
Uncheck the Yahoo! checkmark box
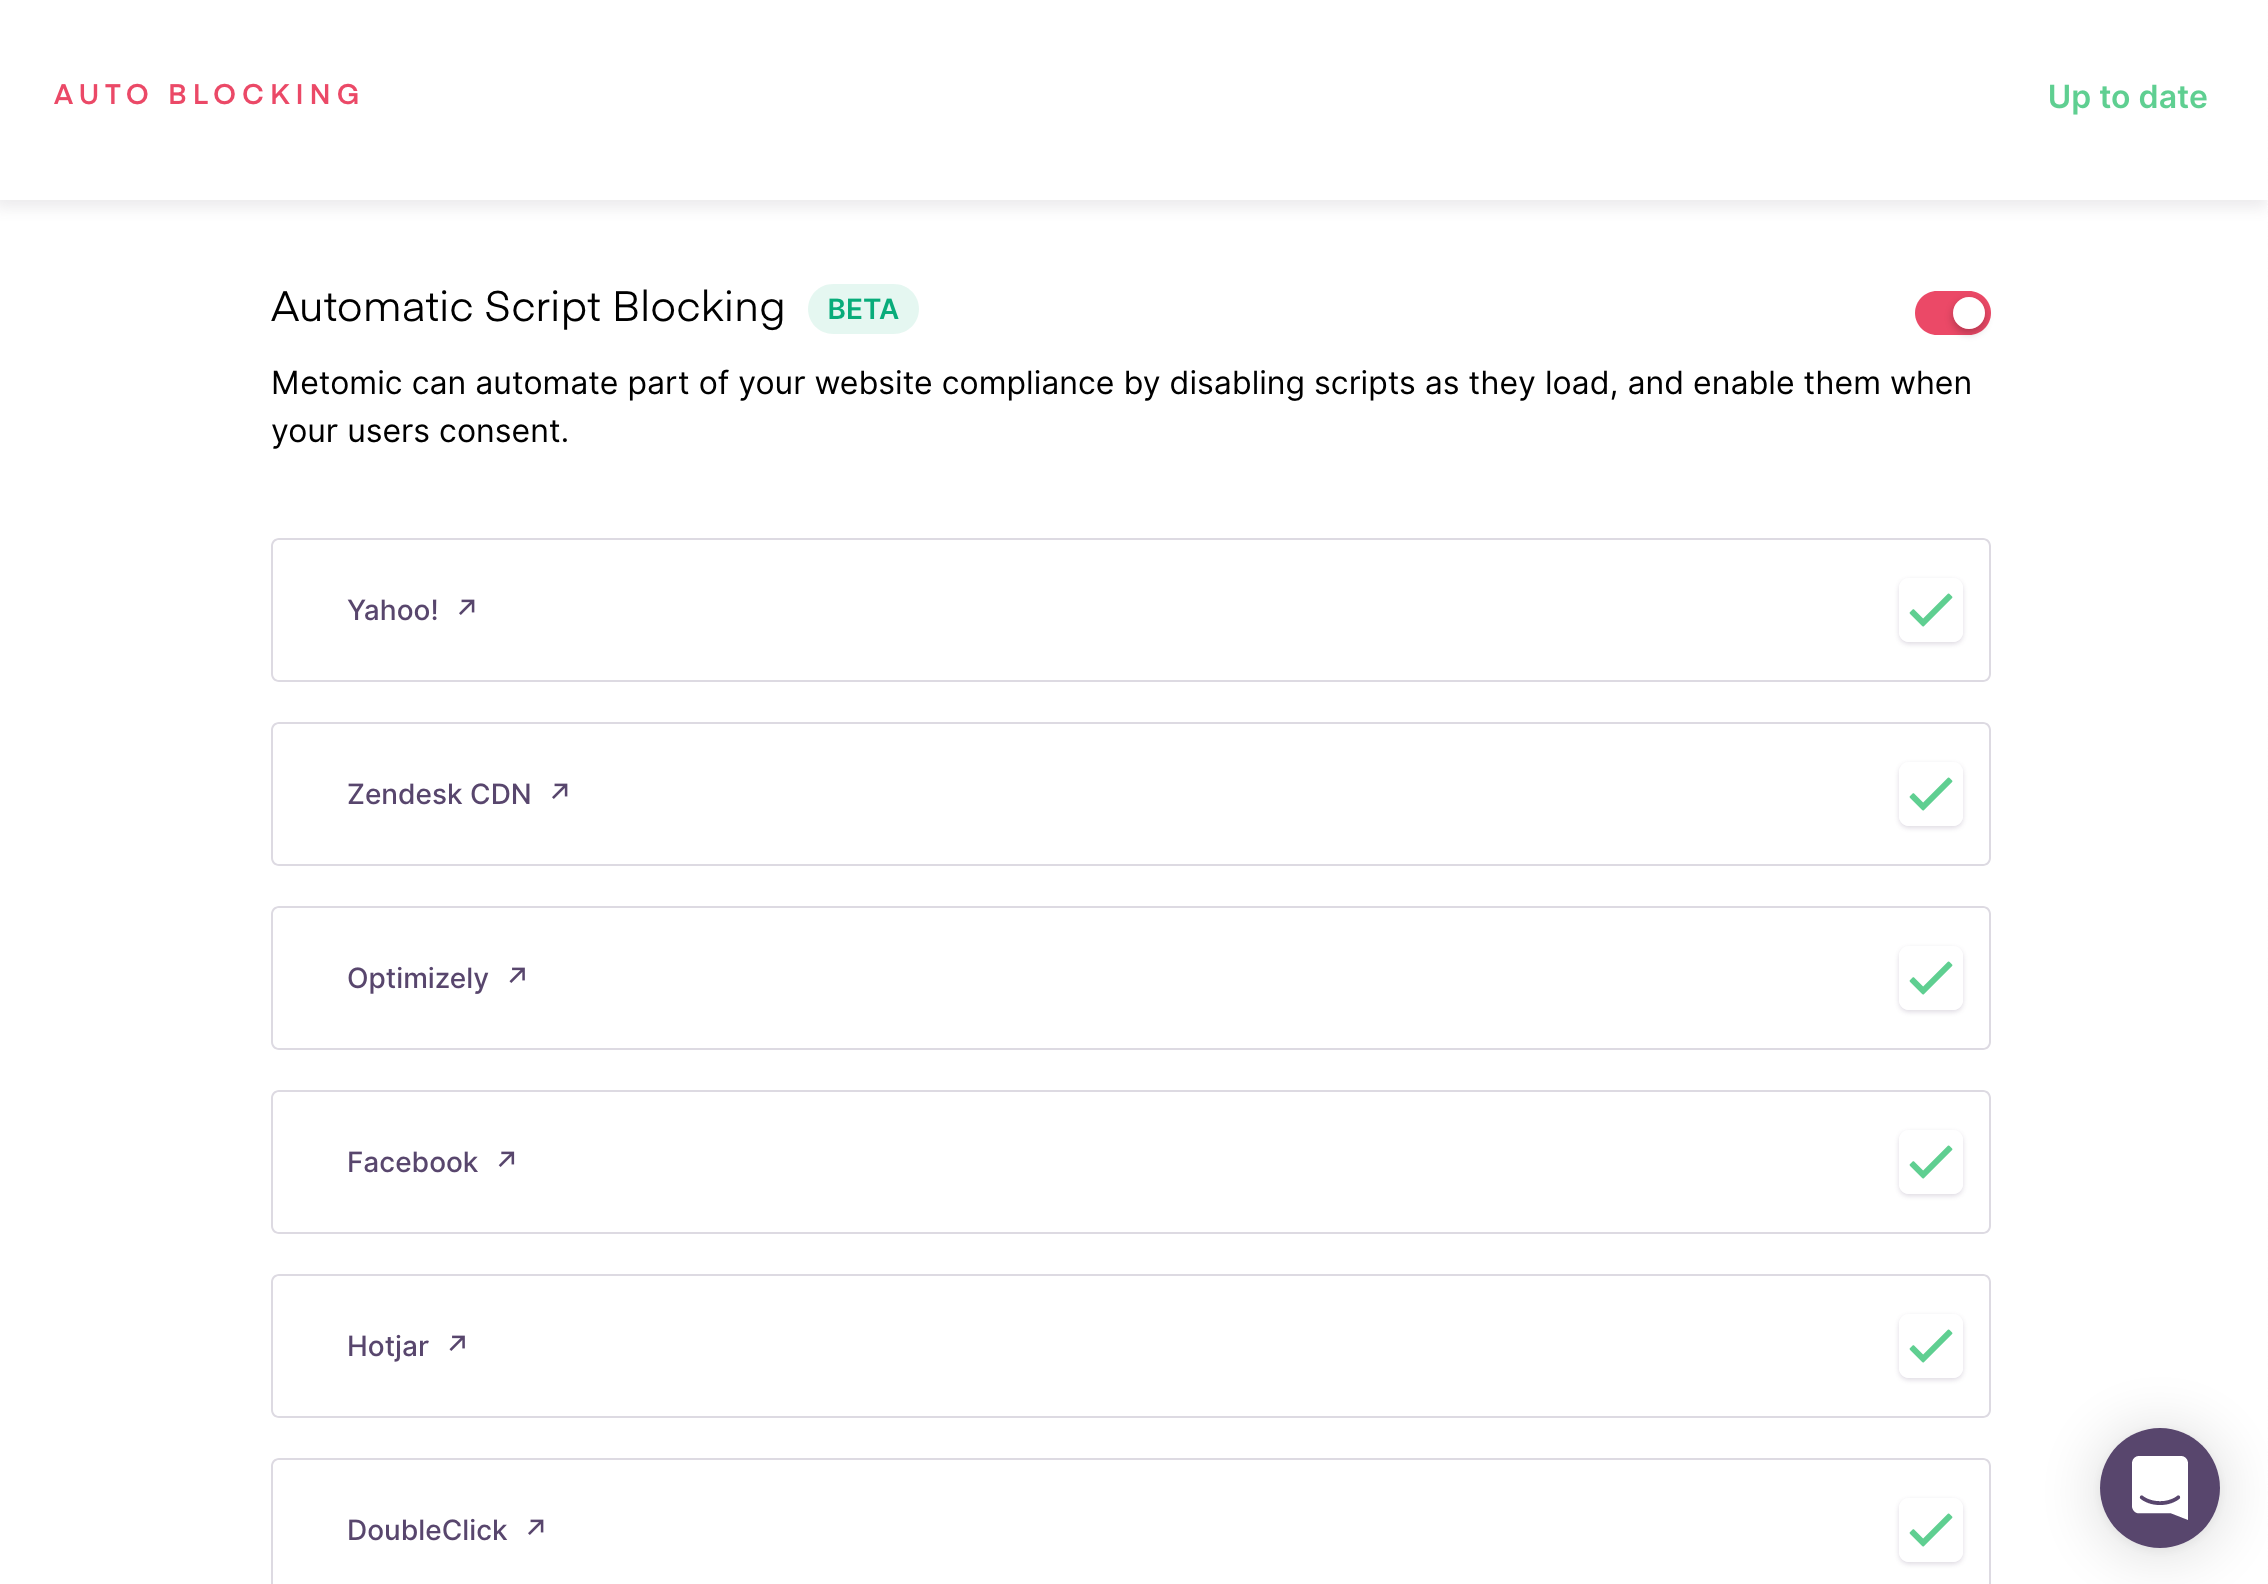1931,610
